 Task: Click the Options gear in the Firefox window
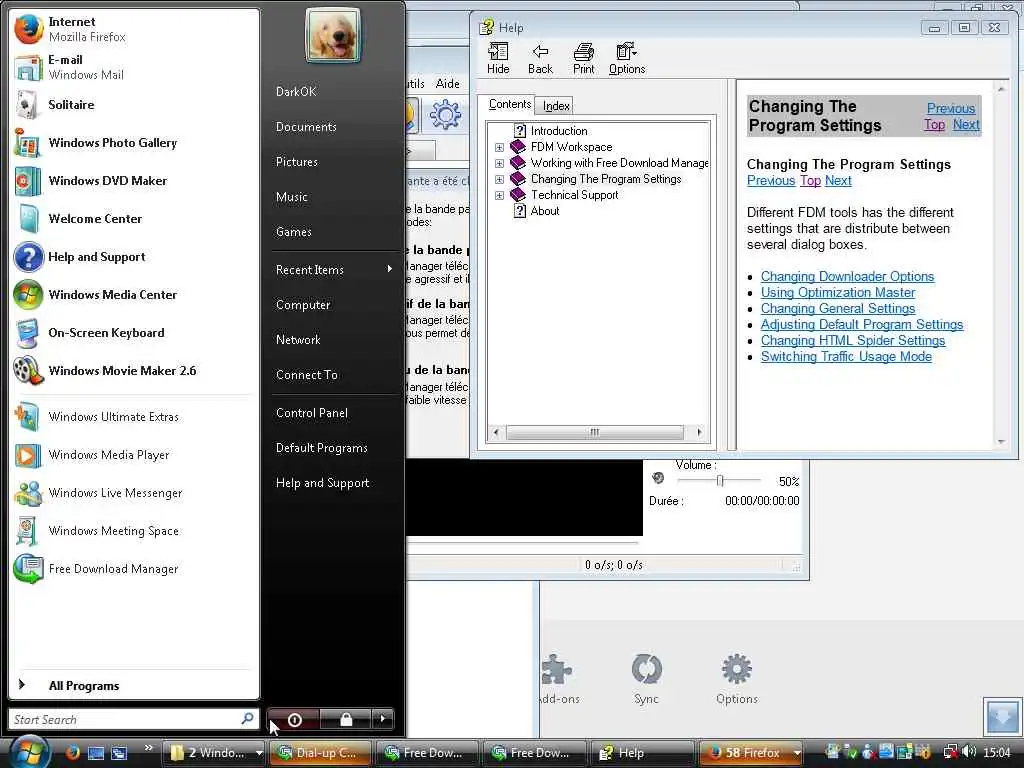[737, 679]
